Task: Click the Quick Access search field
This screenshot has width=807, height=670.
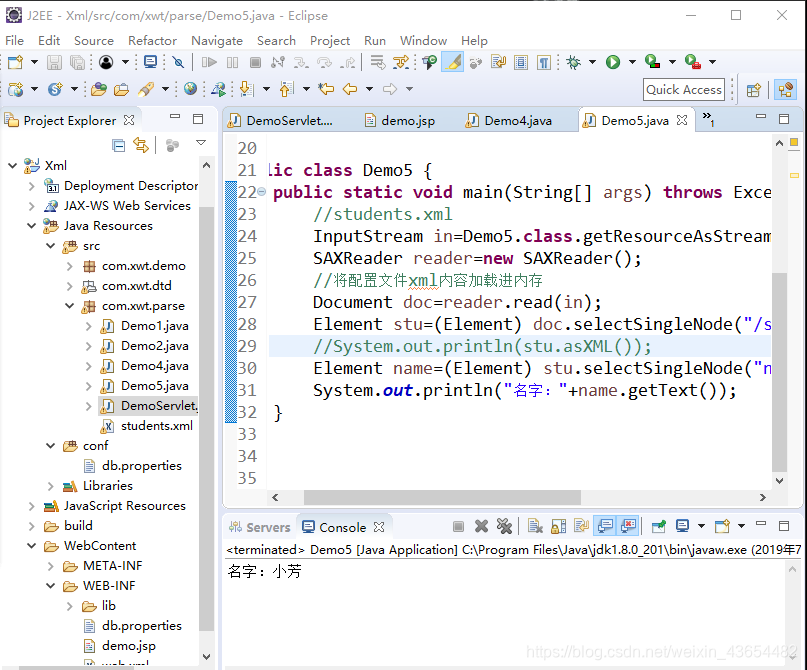Action: (x=683, y=90)
